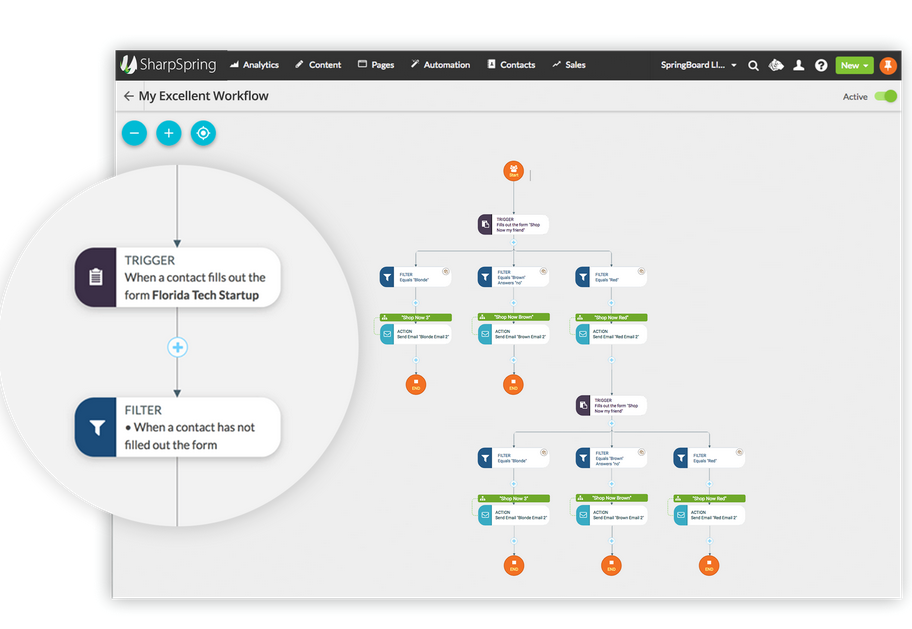
Task: Click the SharpSpring logo
Action: pos(168,65)
